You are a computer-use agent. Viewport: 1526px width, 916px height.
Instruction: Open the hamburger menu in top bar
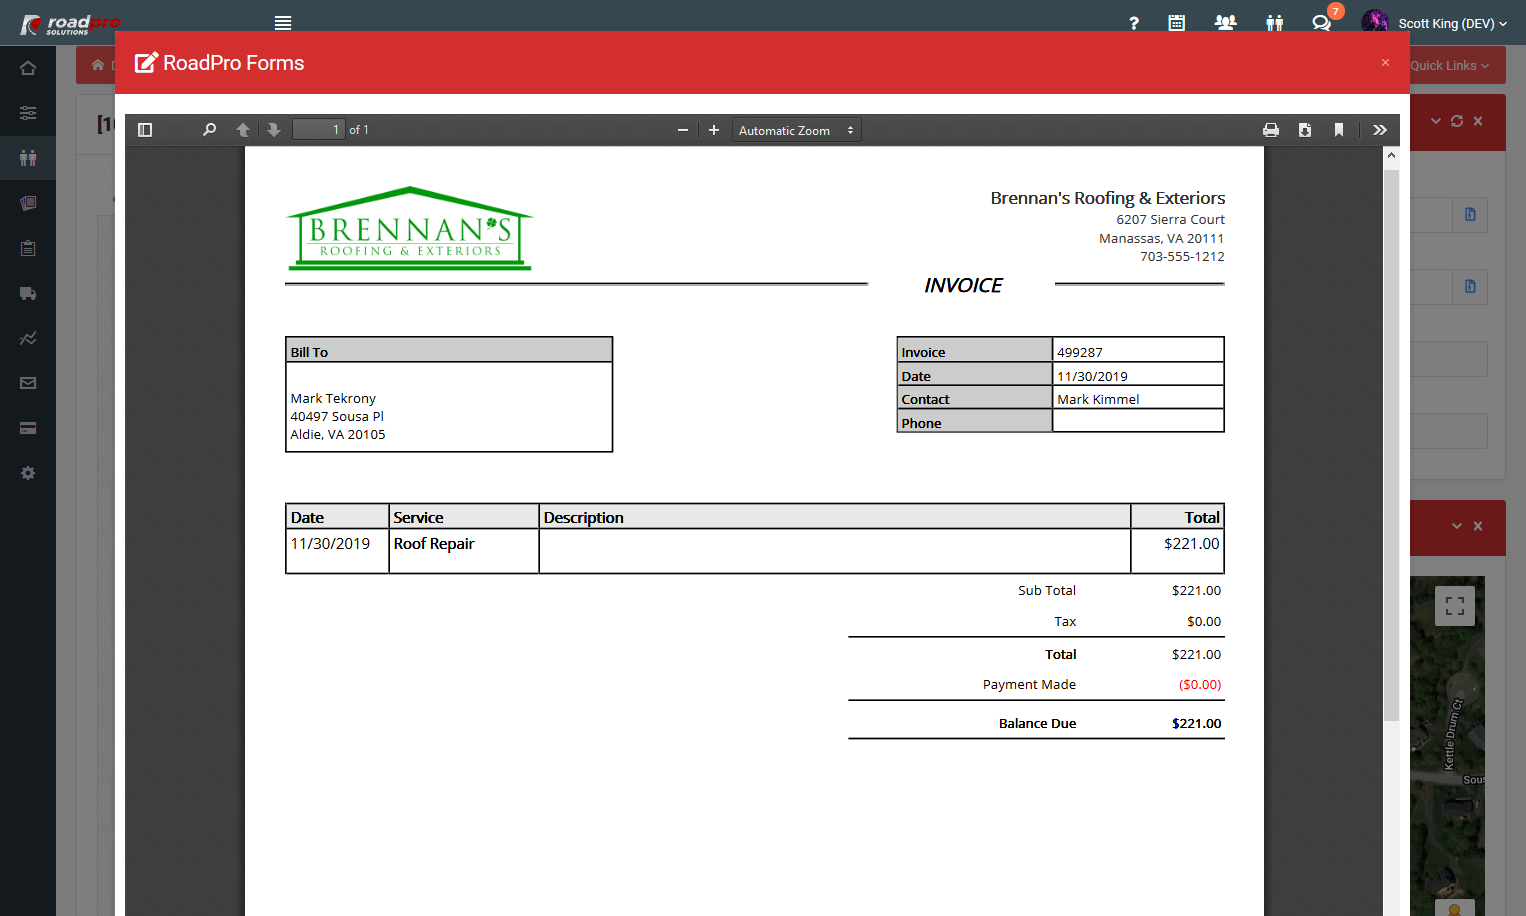point(283,23)
